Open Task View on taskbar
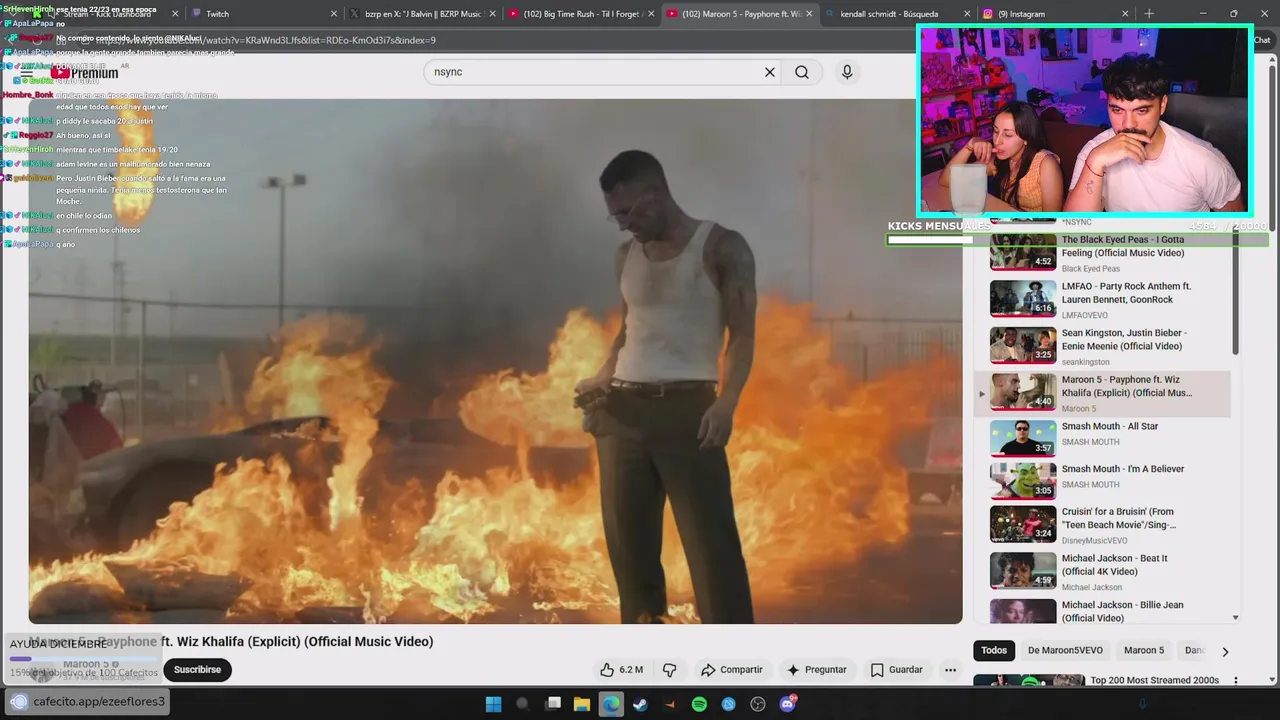The image size is (1280, 720). [x=553, y=704]
